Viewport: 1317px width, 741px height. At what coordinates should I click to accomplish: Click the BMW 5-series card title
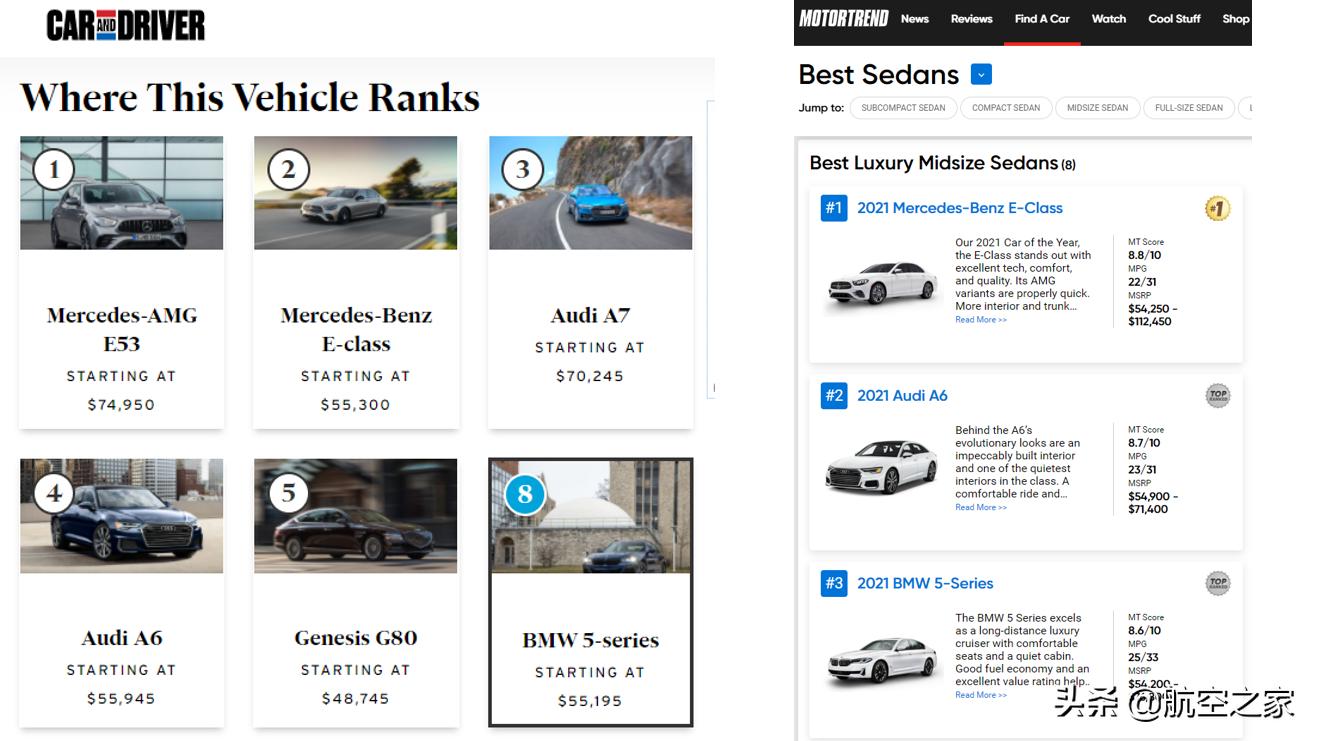coord(590,640)
